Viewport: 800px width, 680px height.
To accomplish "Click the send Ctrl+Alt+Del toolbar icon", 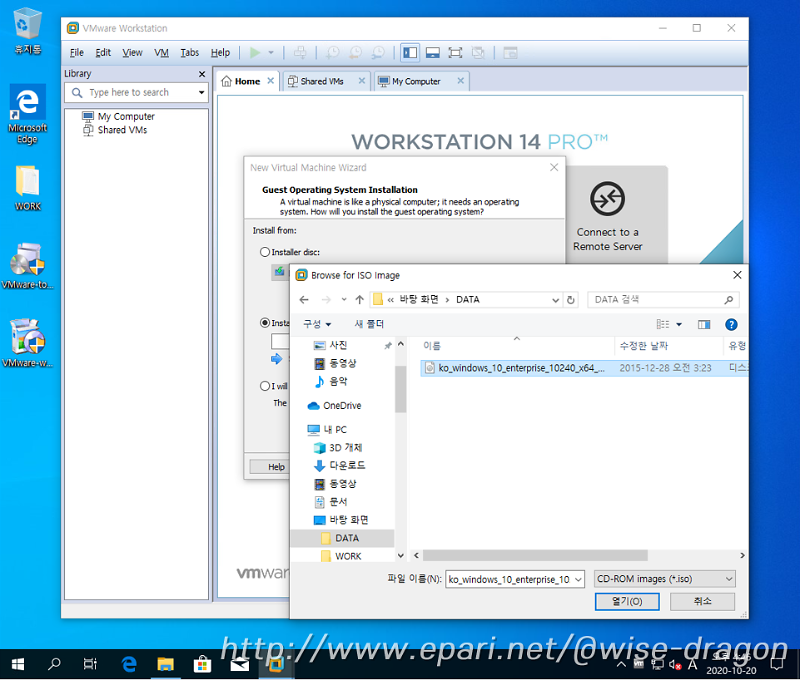I will (300, 53).
